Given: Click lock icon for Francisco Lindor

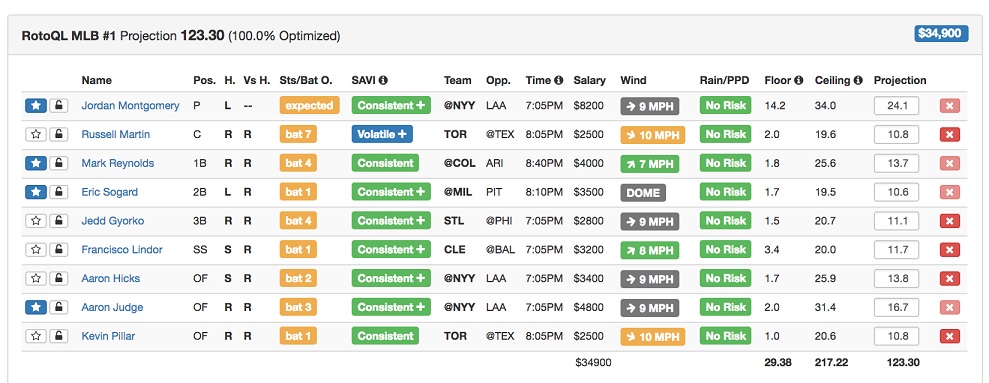Looking at the screenshot, I should click(x=59, y=250).
